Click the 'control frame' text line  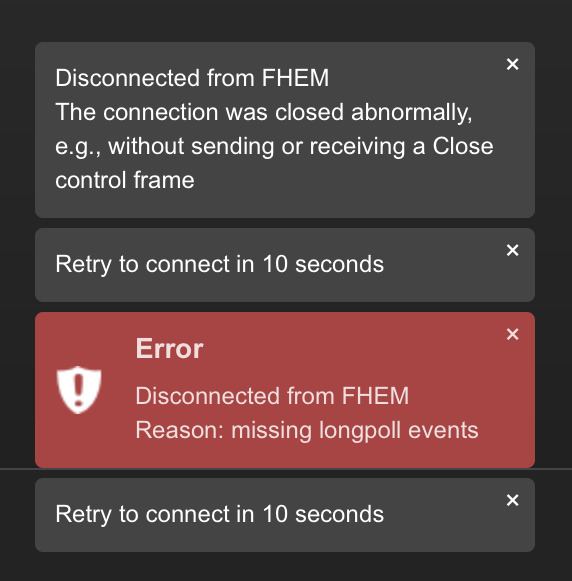click(125, 180)
